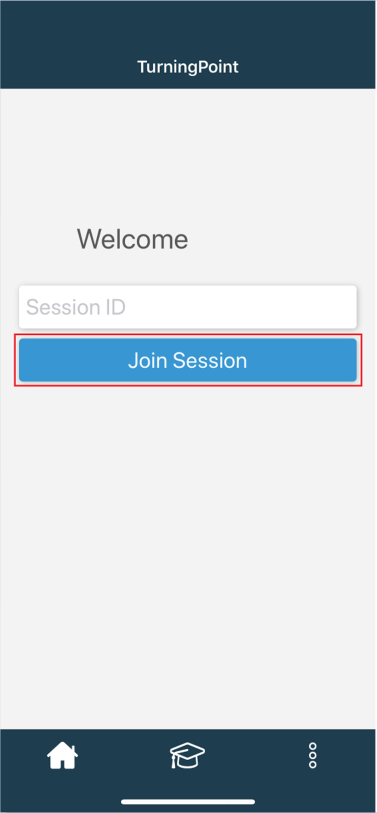Open the graduation cap Courses icon
This screenshot has height=813, width=377.
tap(187, 756)
